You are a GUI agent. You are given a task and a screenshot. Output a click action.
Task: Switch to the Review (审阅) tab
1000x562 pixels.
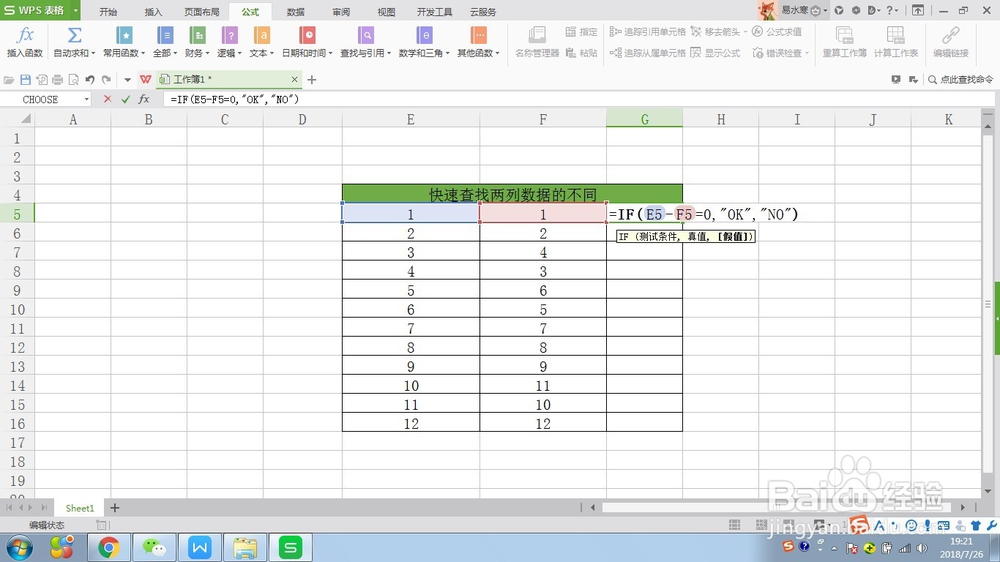[341, 12]
